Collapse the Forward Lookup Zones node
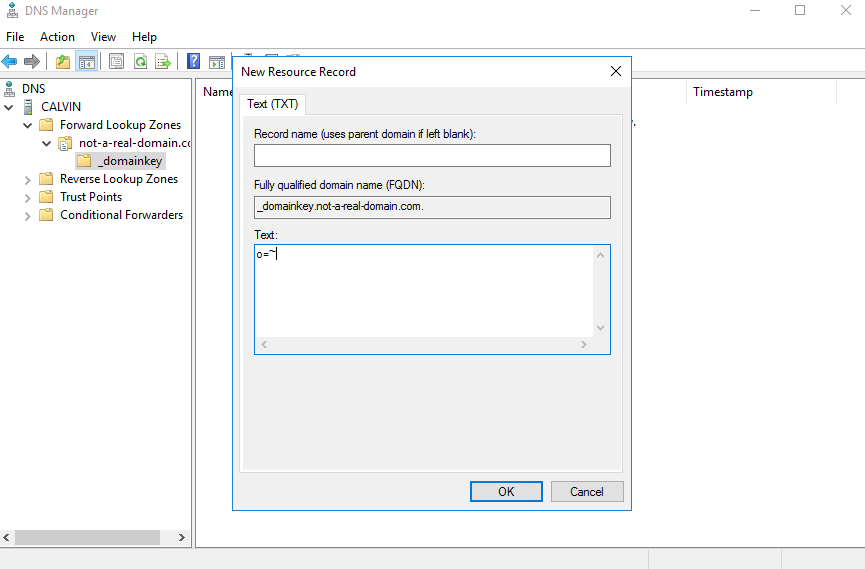 click(x=28, y=125)
